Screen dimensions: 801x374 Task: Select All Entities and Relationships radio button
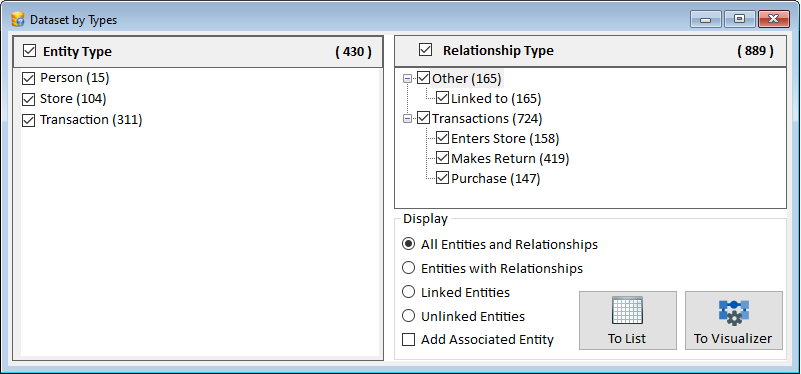pos(408,244)
